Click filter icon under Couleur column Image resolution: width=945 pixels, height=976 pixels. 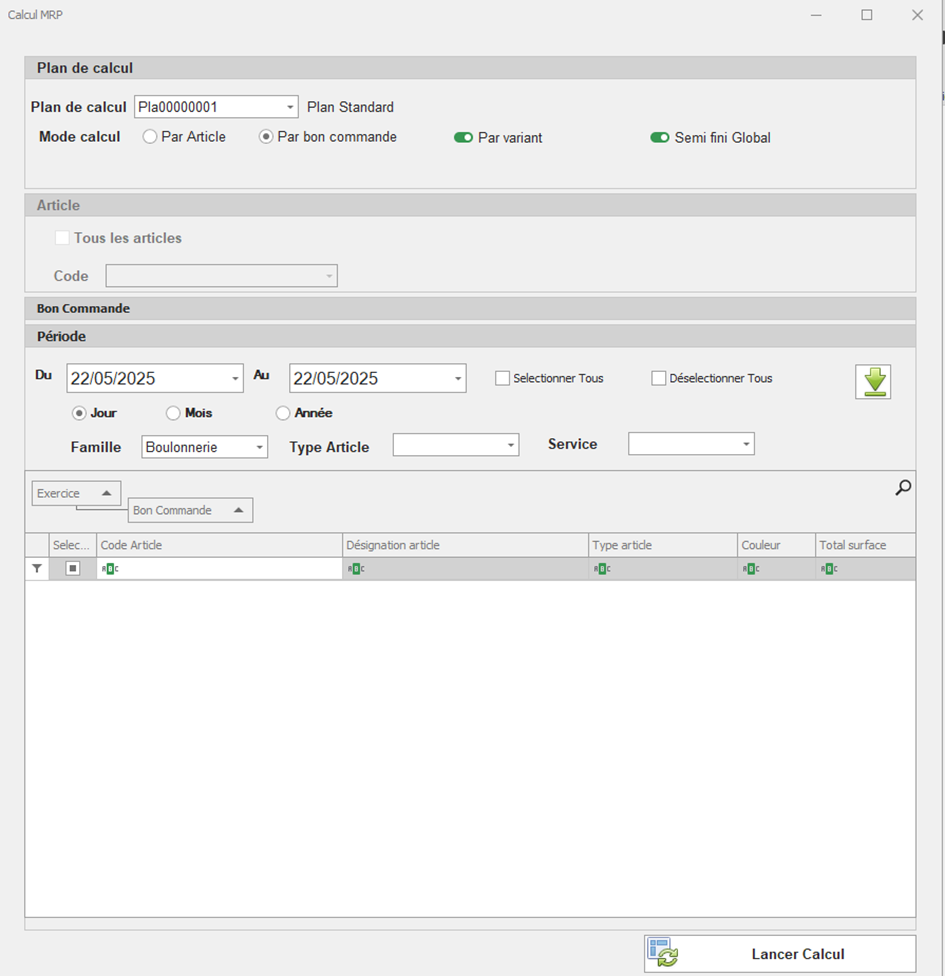(x=750, y=569)
